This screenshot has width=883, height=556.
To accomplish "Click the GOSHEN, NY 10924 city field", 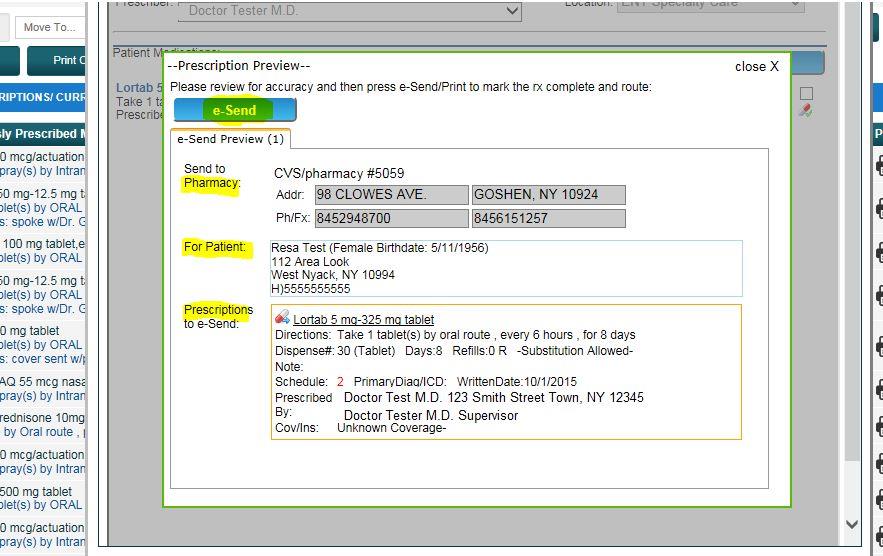I will [x=548, y=195].
